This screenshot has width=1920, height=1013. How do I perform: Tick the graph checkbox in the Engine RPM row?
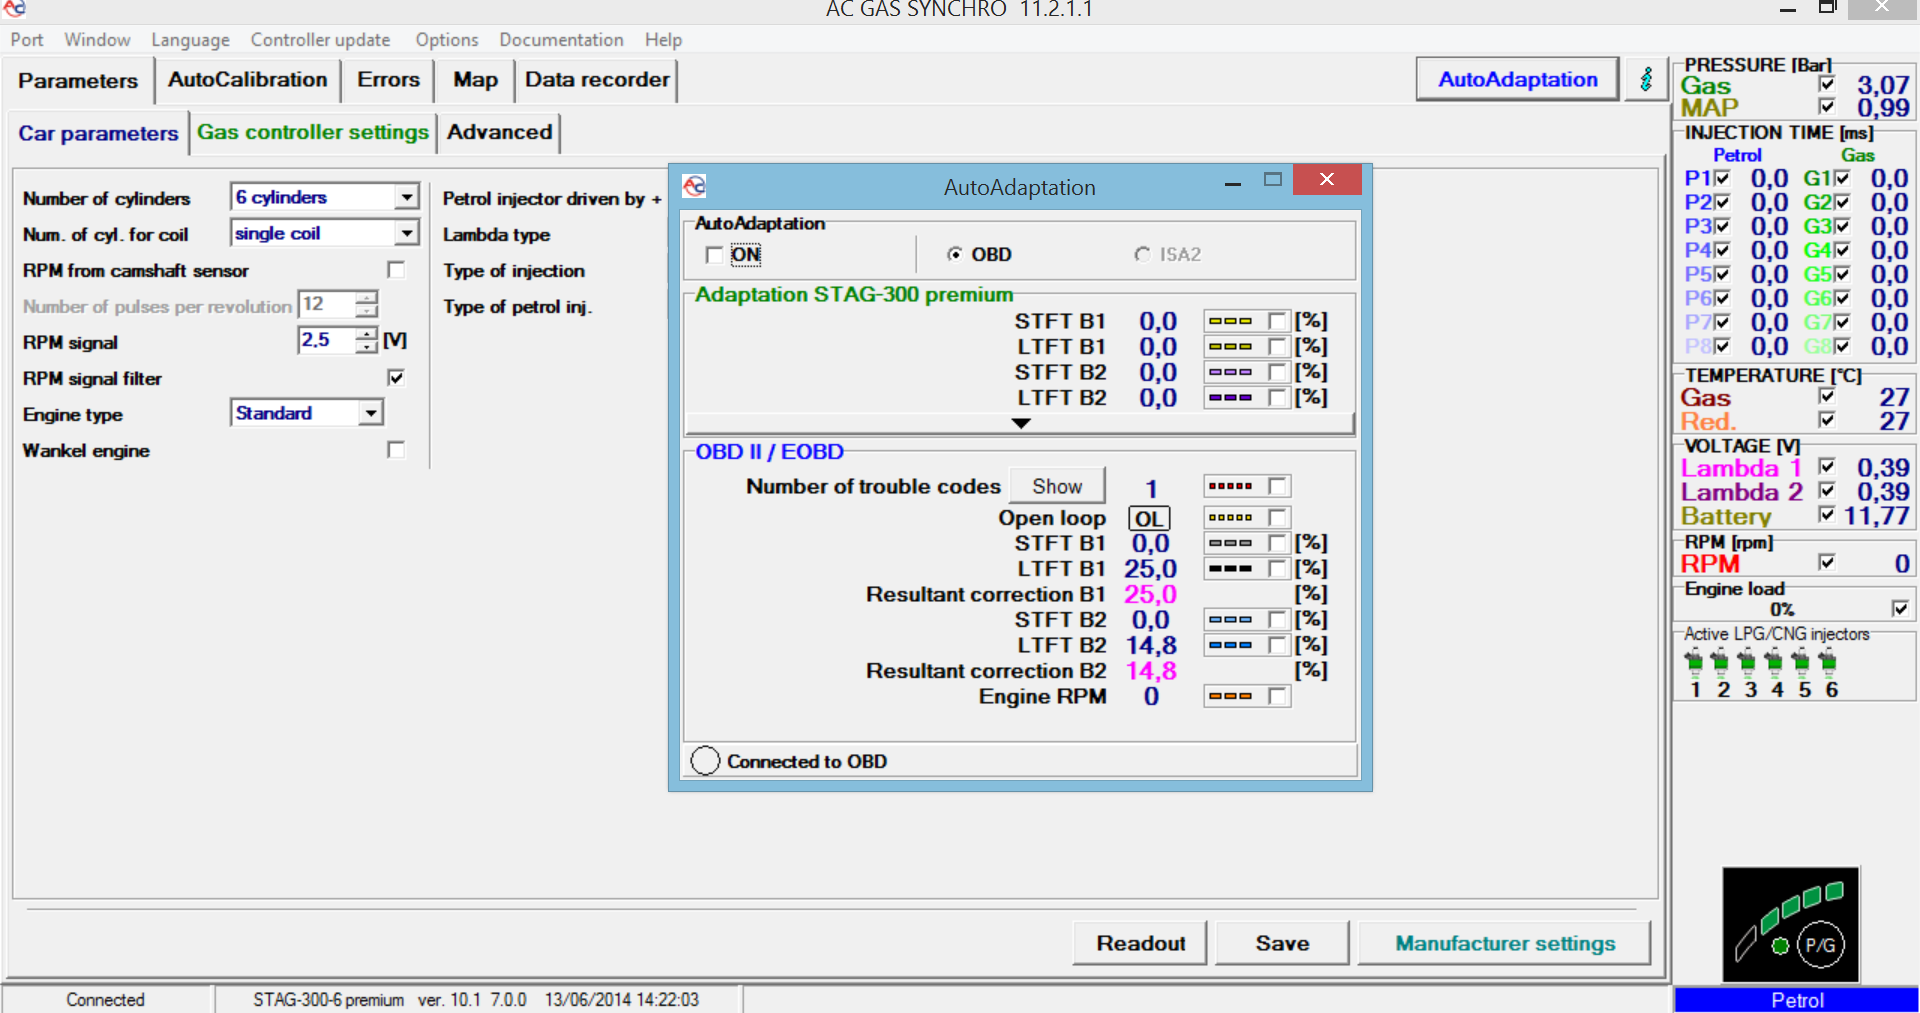[x=1277, y=696]
